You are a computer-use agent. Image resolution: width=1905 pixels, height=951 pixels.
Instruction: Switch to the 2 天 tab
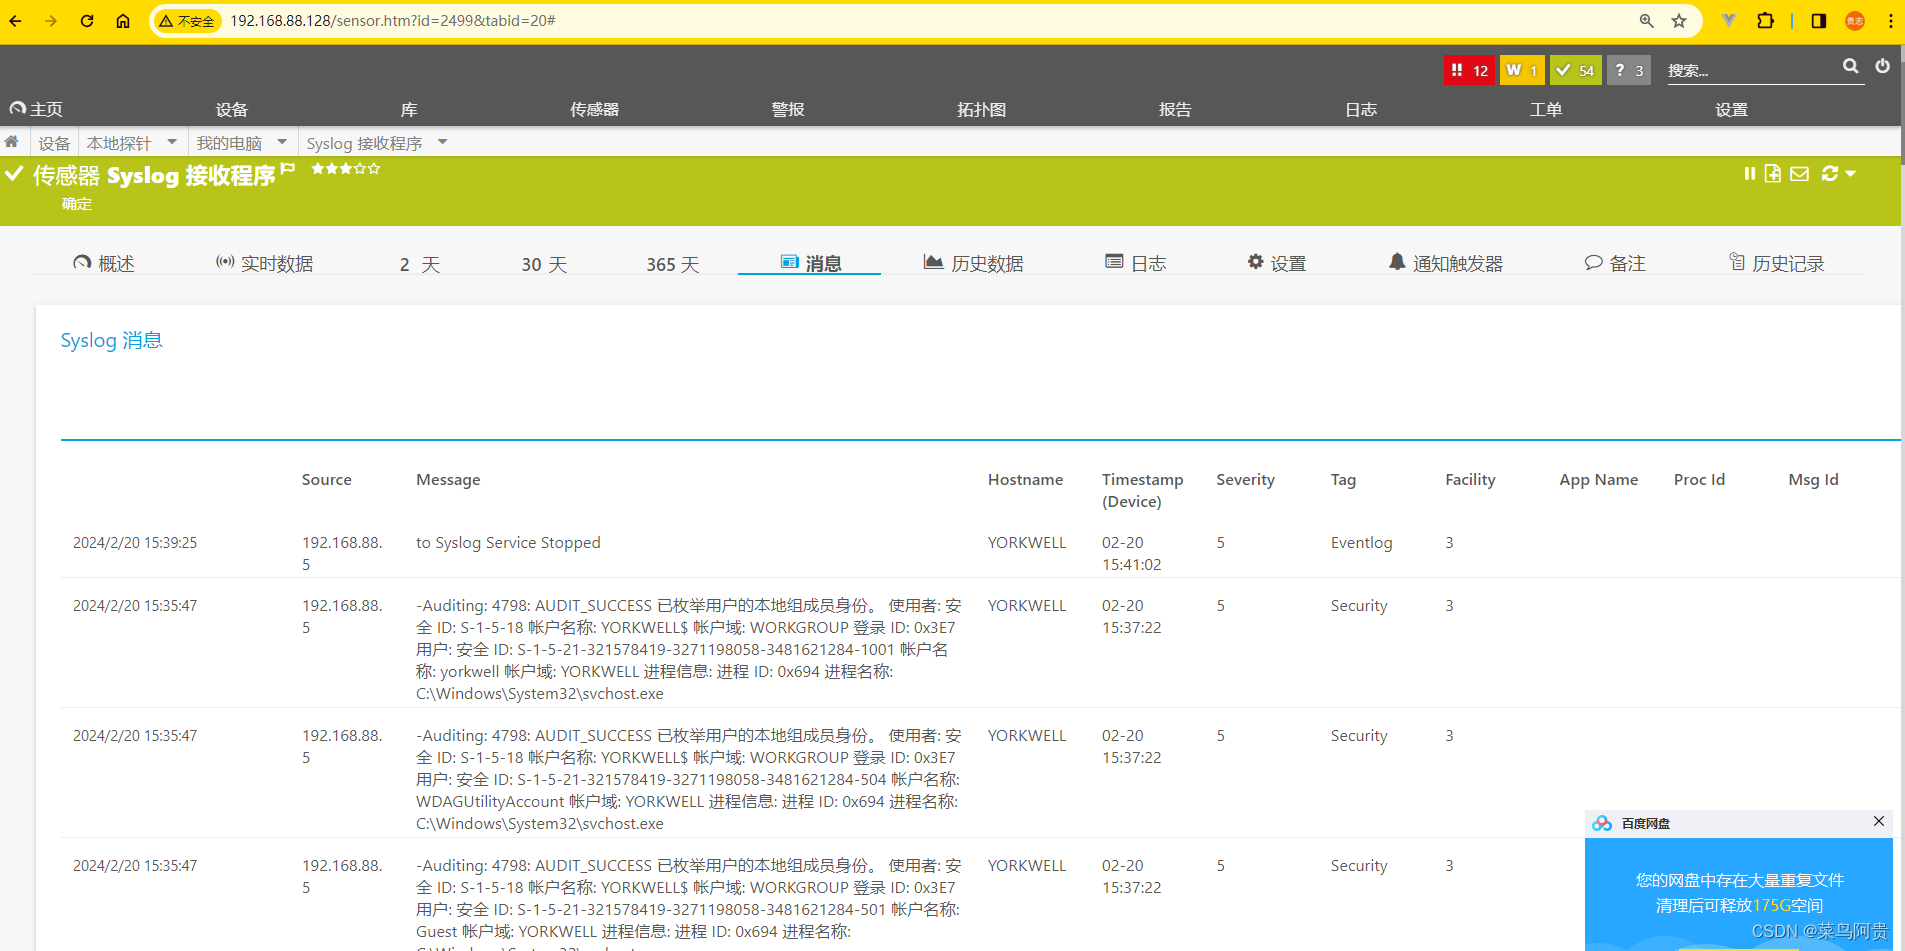[x=420, y=264]
